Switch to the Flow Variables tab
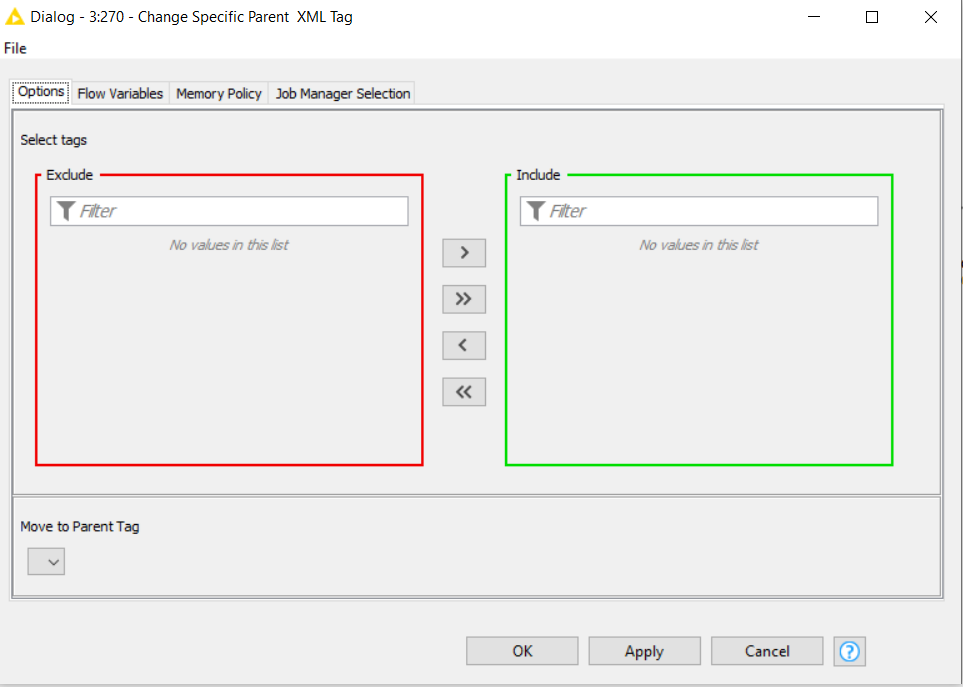Screen dimensions: 963x687 point(120,93)
